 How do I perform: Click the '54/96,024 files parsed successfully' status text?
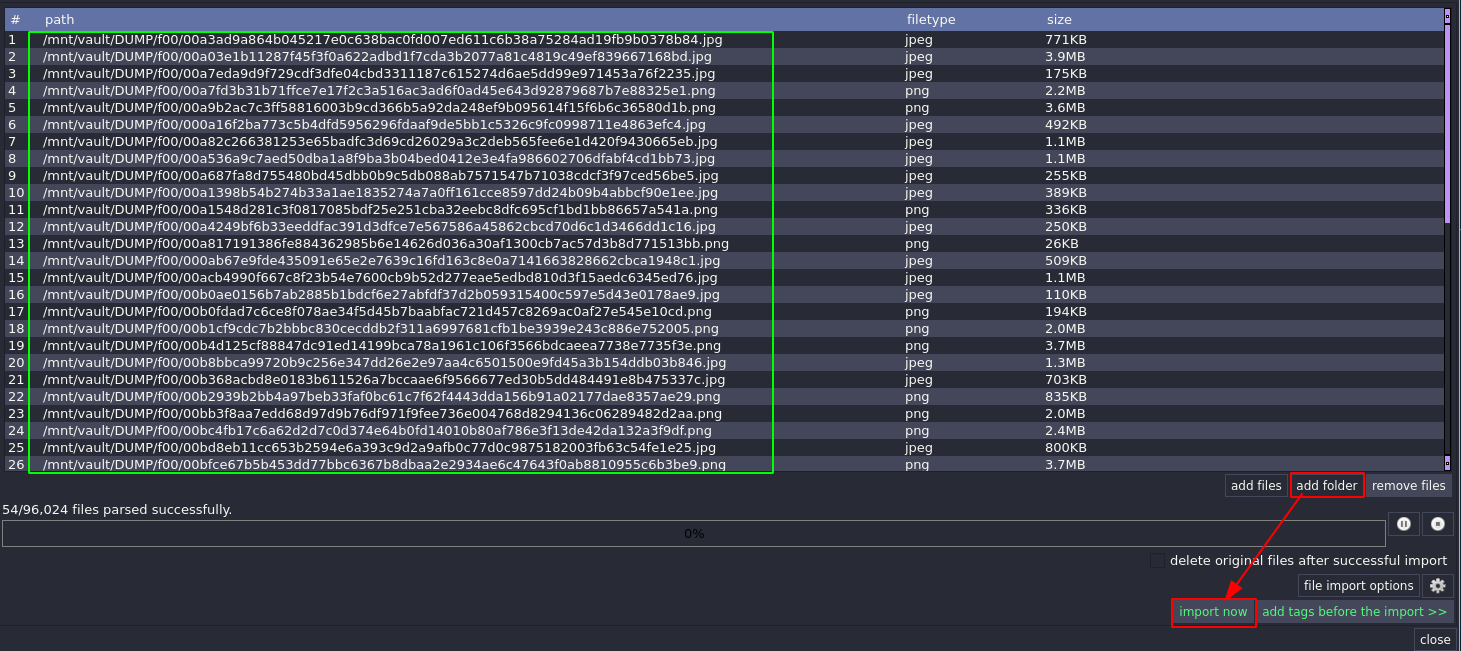[117, 510]
